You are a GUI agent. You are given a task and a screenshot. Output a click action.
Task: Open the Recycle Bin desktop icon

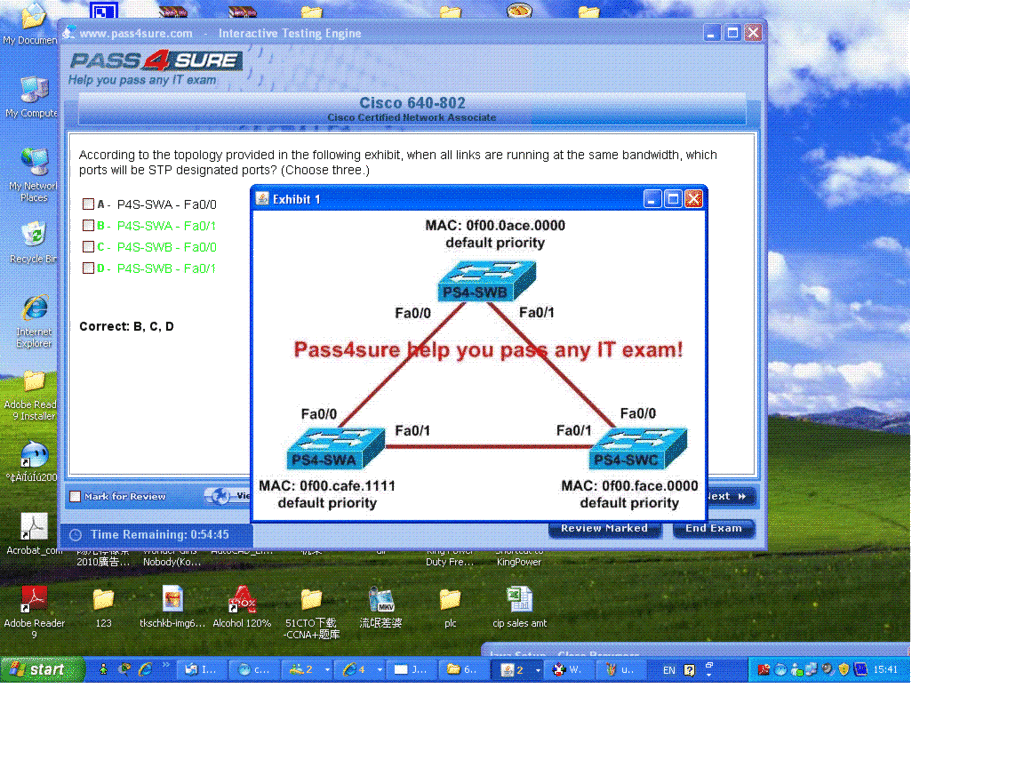pyautogui.click(x=33, y=237)
